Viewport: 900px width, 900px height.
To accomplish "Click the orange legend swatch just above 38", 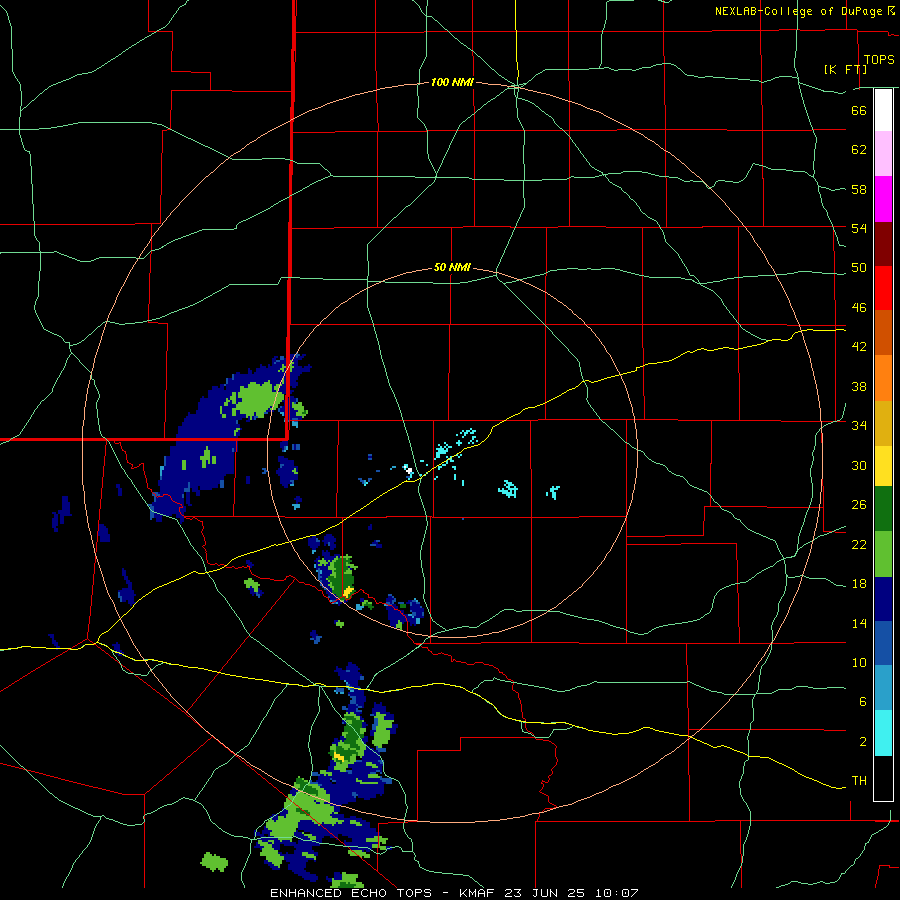I will tap(883, 378).
